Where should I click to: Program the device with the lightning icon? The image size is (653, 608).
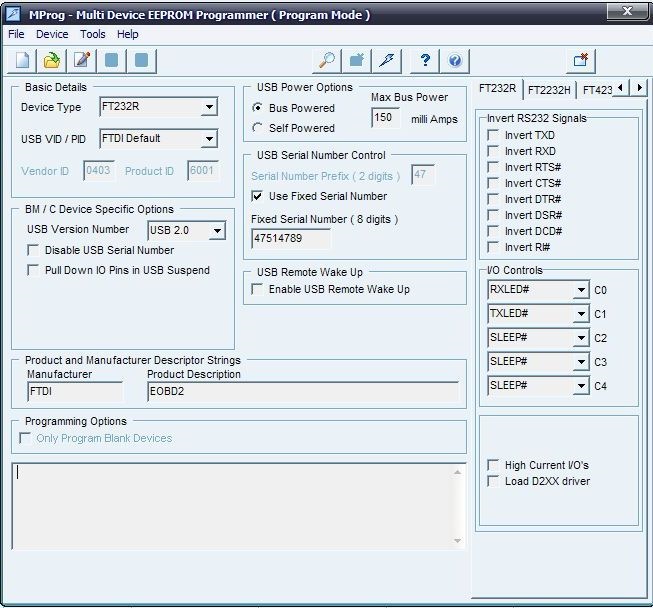(387, 61)
